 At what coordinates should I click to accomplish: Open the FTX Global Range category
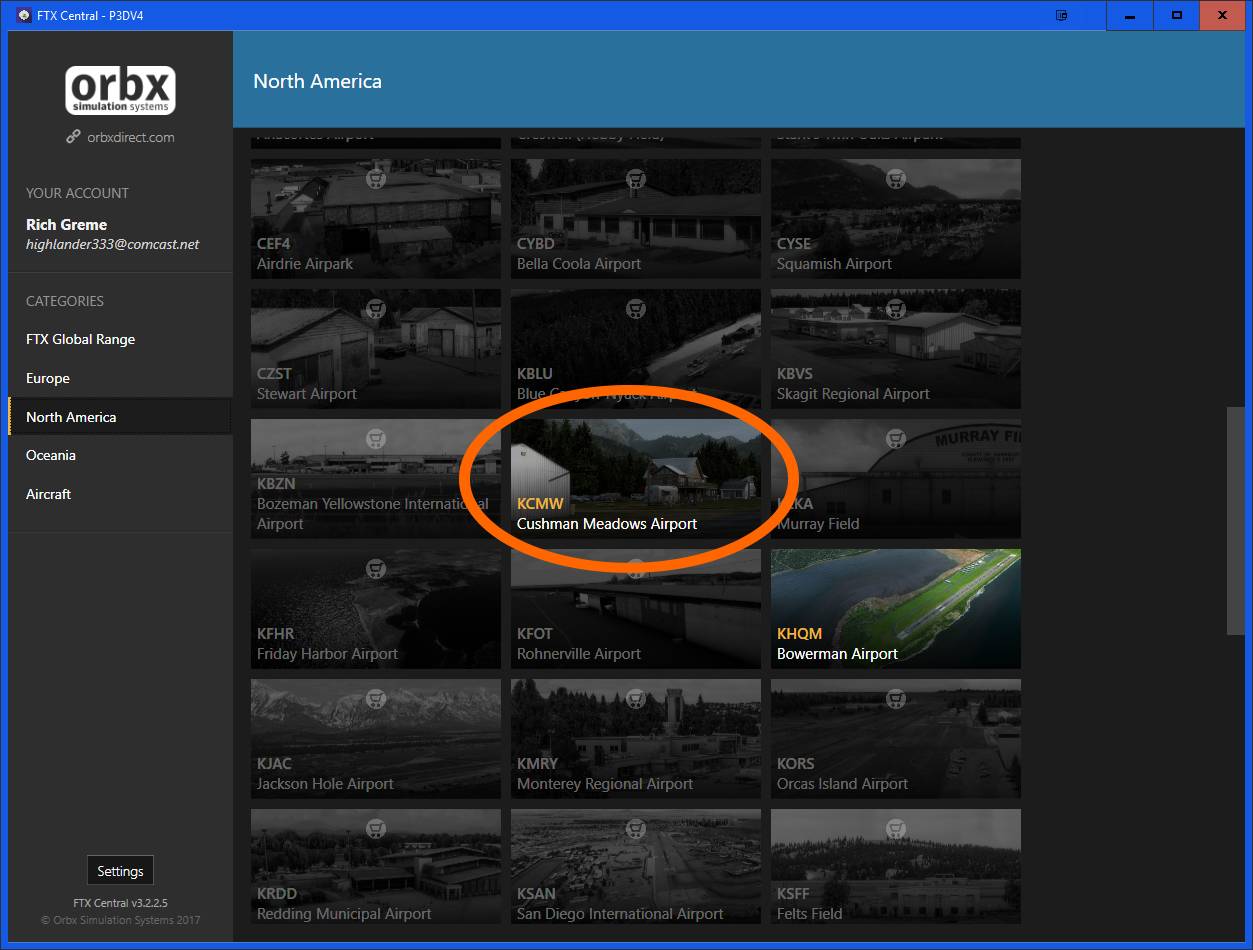[120, 339]
